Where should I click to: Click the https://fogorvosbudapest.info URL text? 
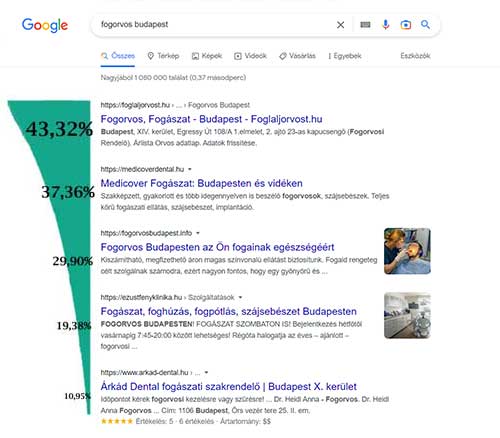(146, 233)
